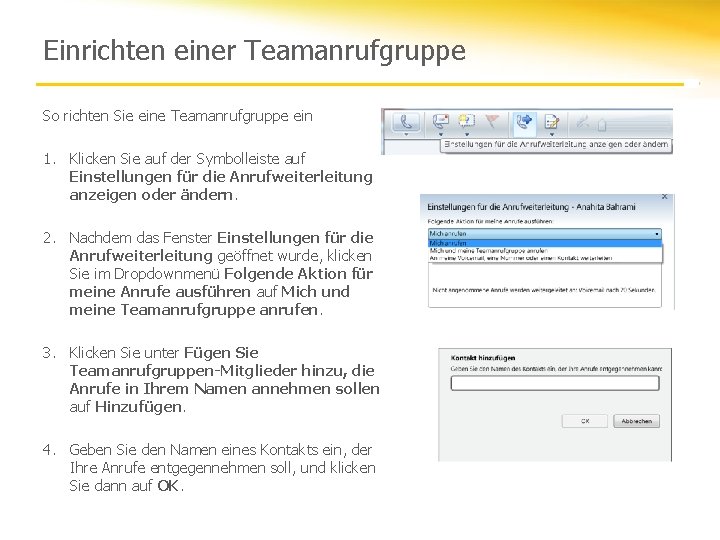Viewport: 720px width, 540px height.
Task: Click the yellow message question-mark icon
Action: [467, 121]
